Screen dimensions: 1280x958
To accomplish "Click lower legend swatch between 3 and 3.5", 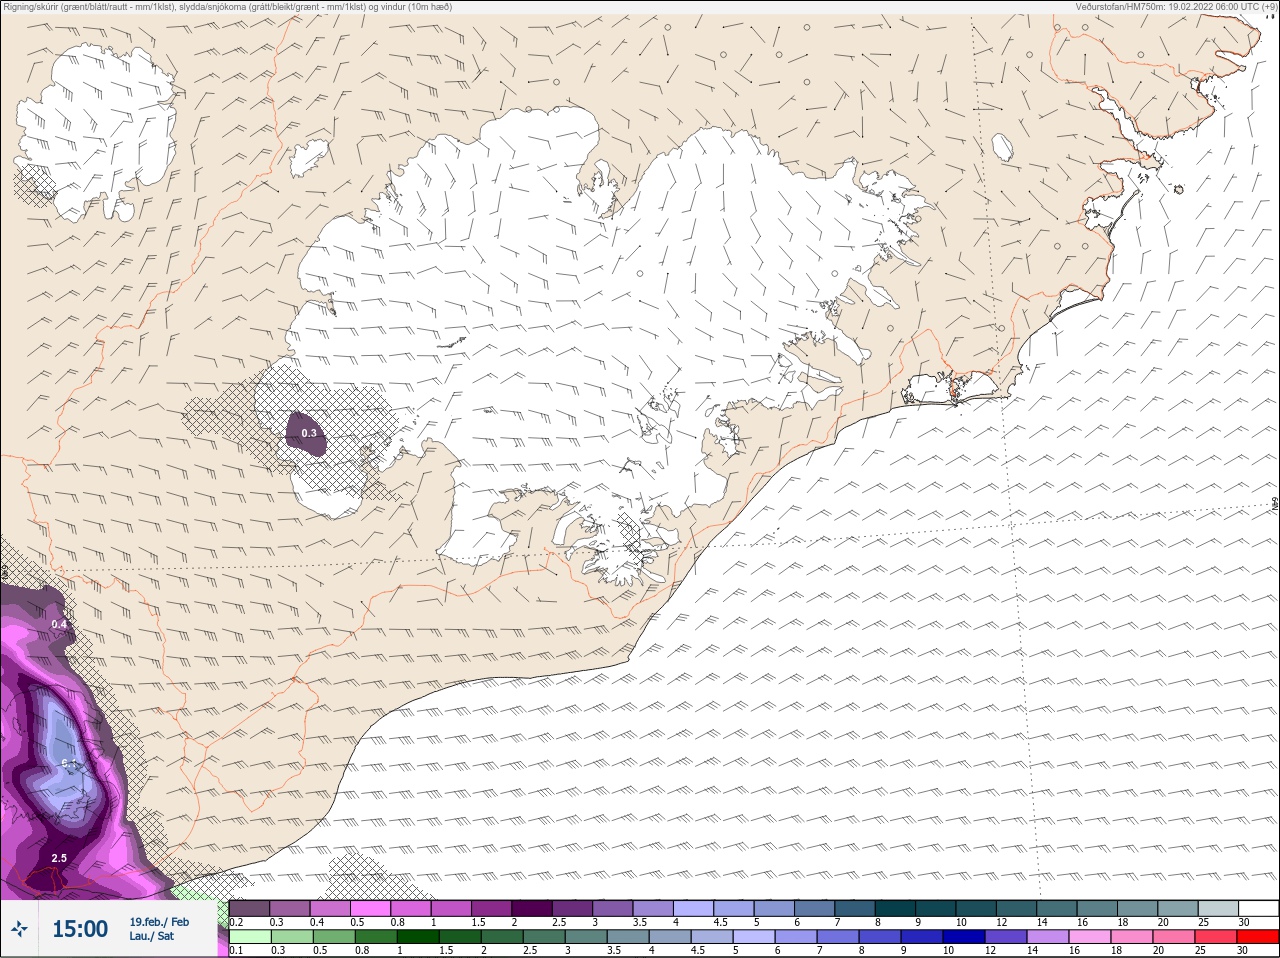I will click(x=585, y=937).
